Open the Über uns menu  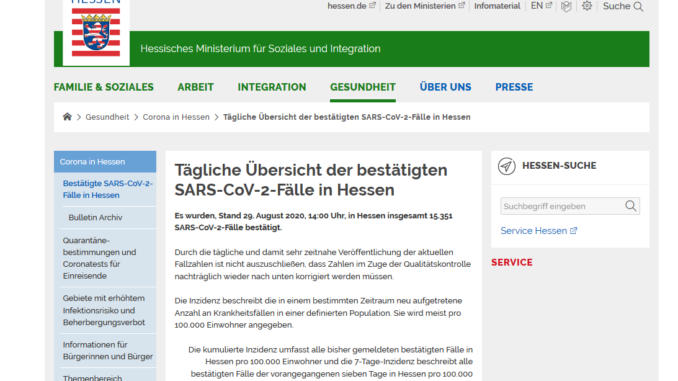[x=445, y=87]
